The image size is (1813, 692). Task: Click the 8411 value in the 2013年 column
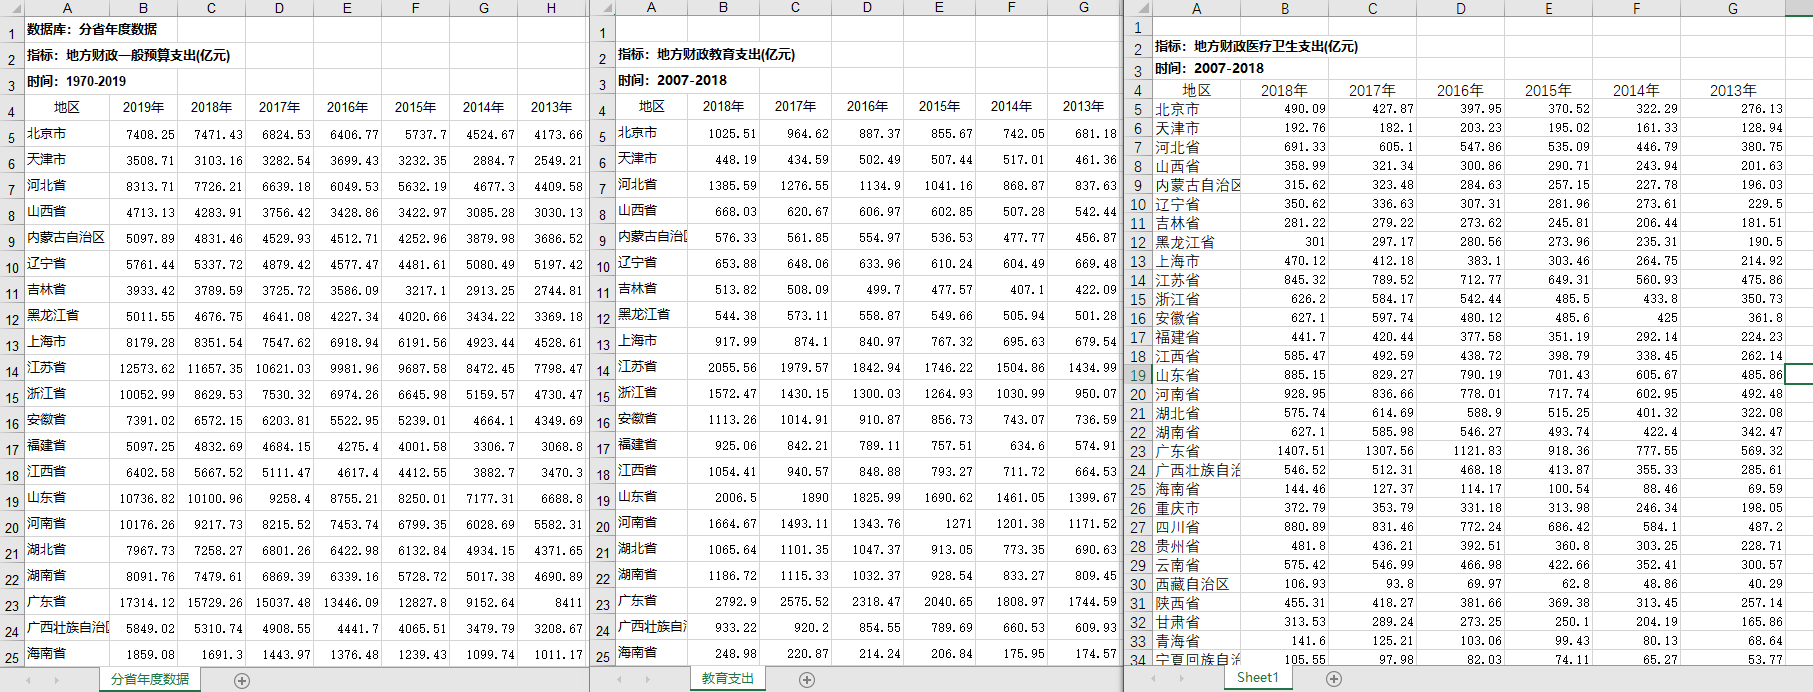pyautogui.click(x=551, y=602)
